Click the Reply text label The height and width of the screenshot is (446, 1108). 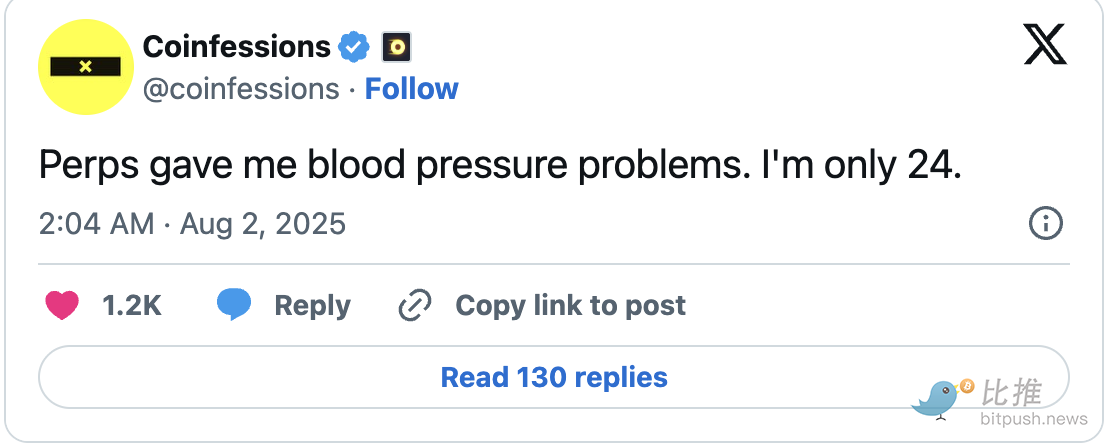point(312,305)
